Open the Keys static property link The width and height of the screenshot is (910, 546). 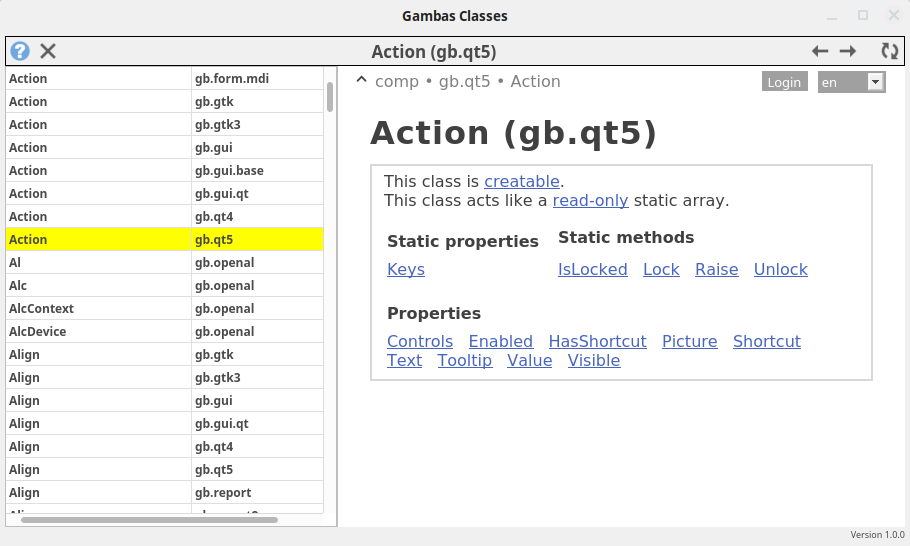(406, 270)
